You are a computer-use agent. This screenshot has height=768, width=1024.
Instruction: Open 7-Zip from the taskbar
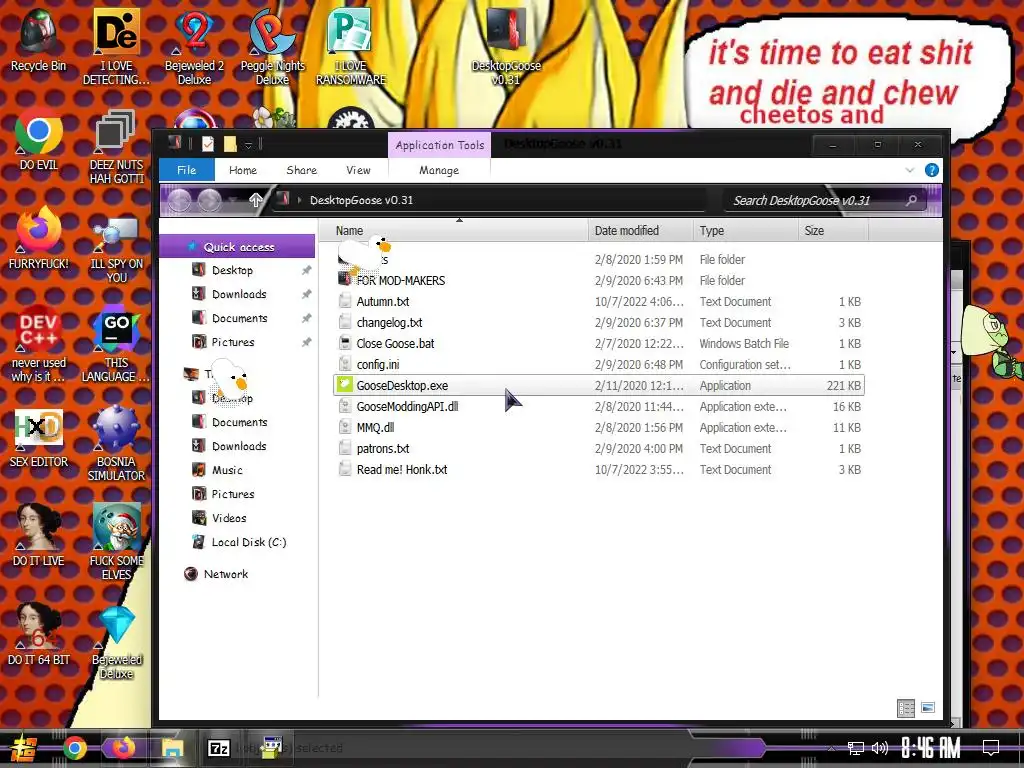click(x=218, y=748)
